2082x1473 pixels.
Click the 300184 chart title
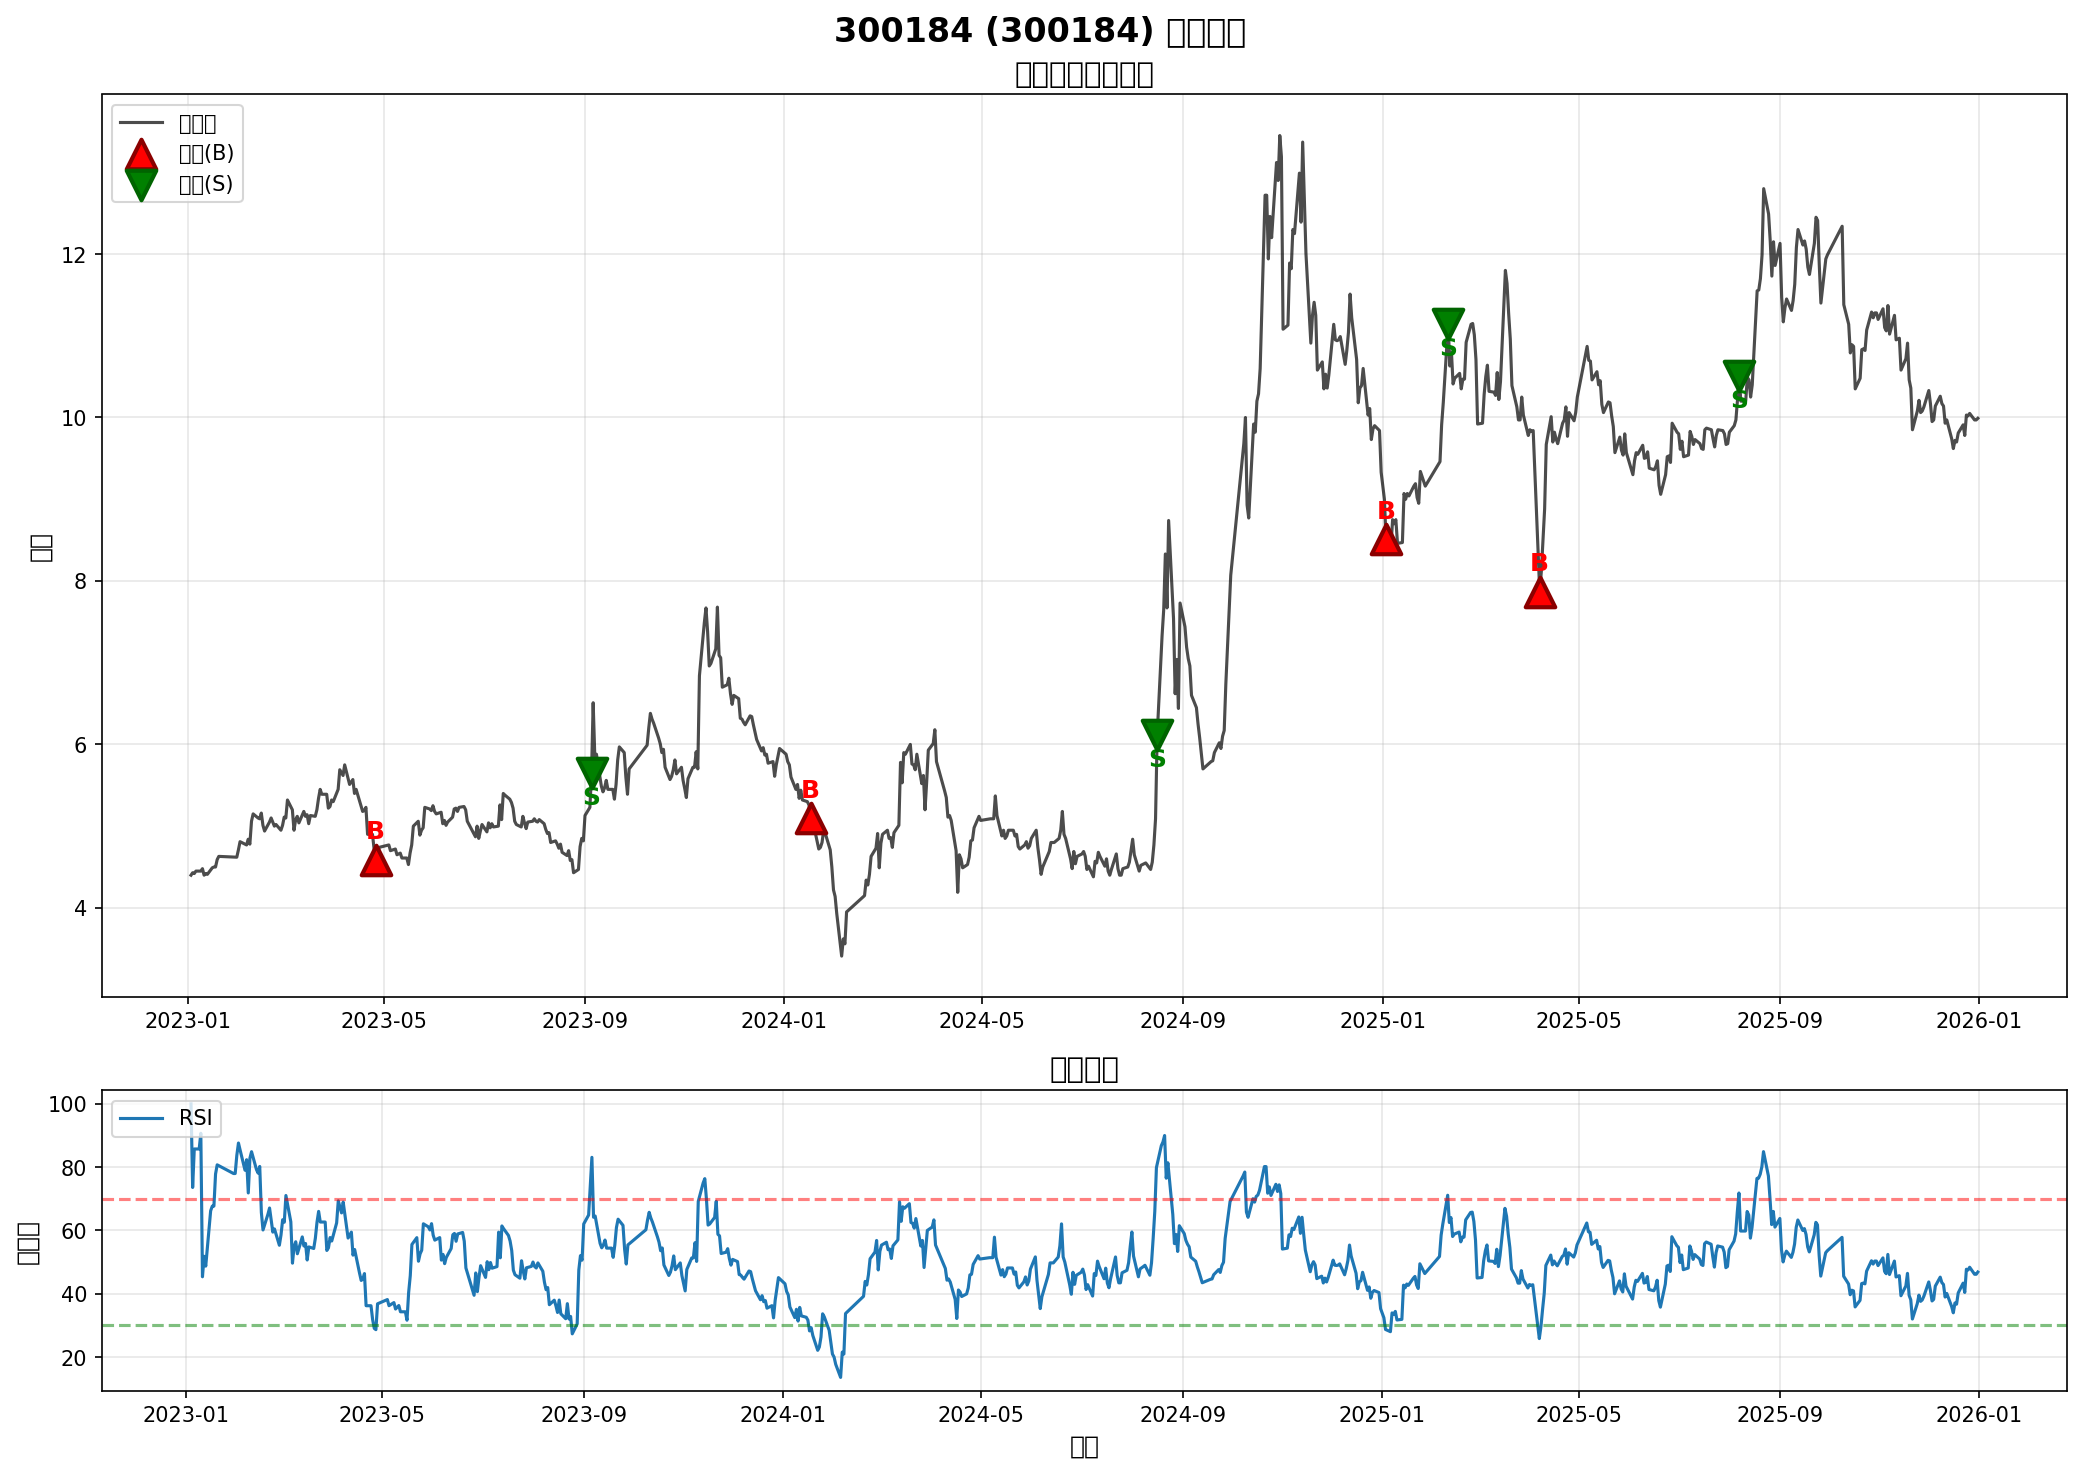(1040, 32)
